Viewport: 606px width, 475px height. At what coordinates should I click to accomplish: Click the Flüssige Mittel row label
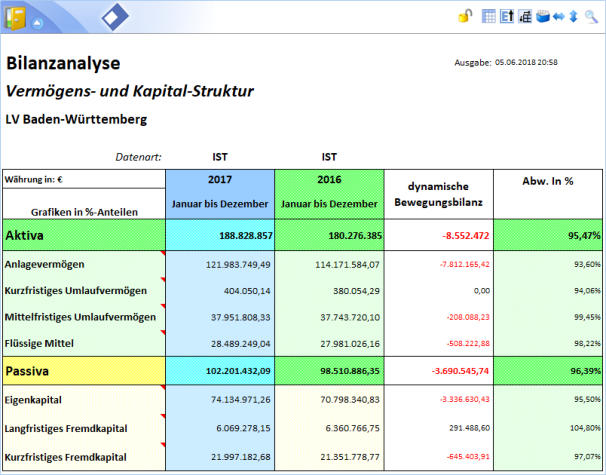coord(40,342)
